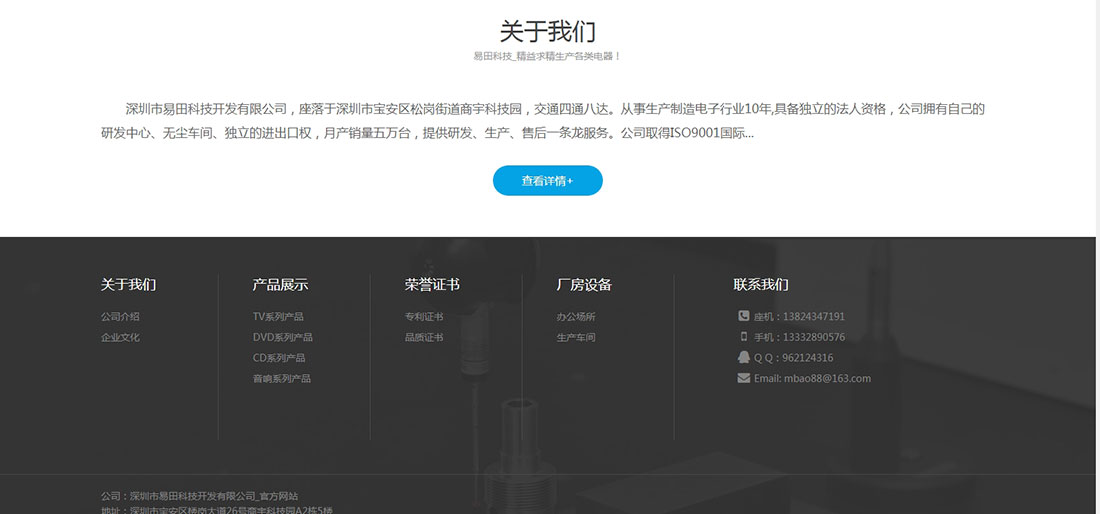Open the 企业文化 footer link

point(120,338)
